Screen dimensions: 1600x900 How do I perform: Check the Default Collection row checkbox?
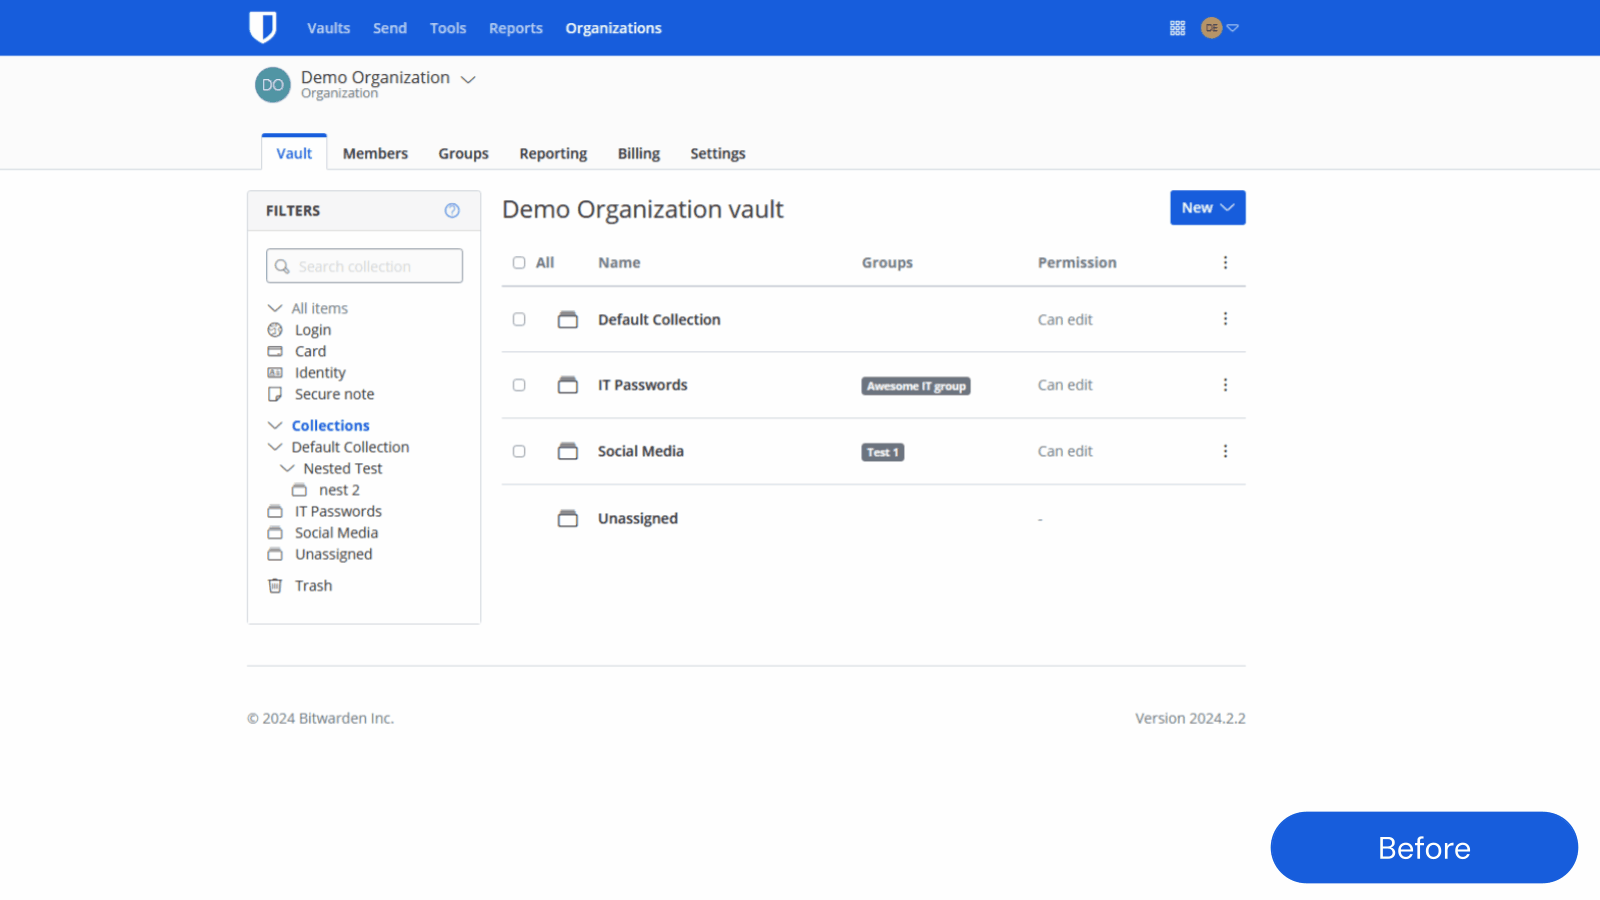pyautogui.click(x=519, y=319)
